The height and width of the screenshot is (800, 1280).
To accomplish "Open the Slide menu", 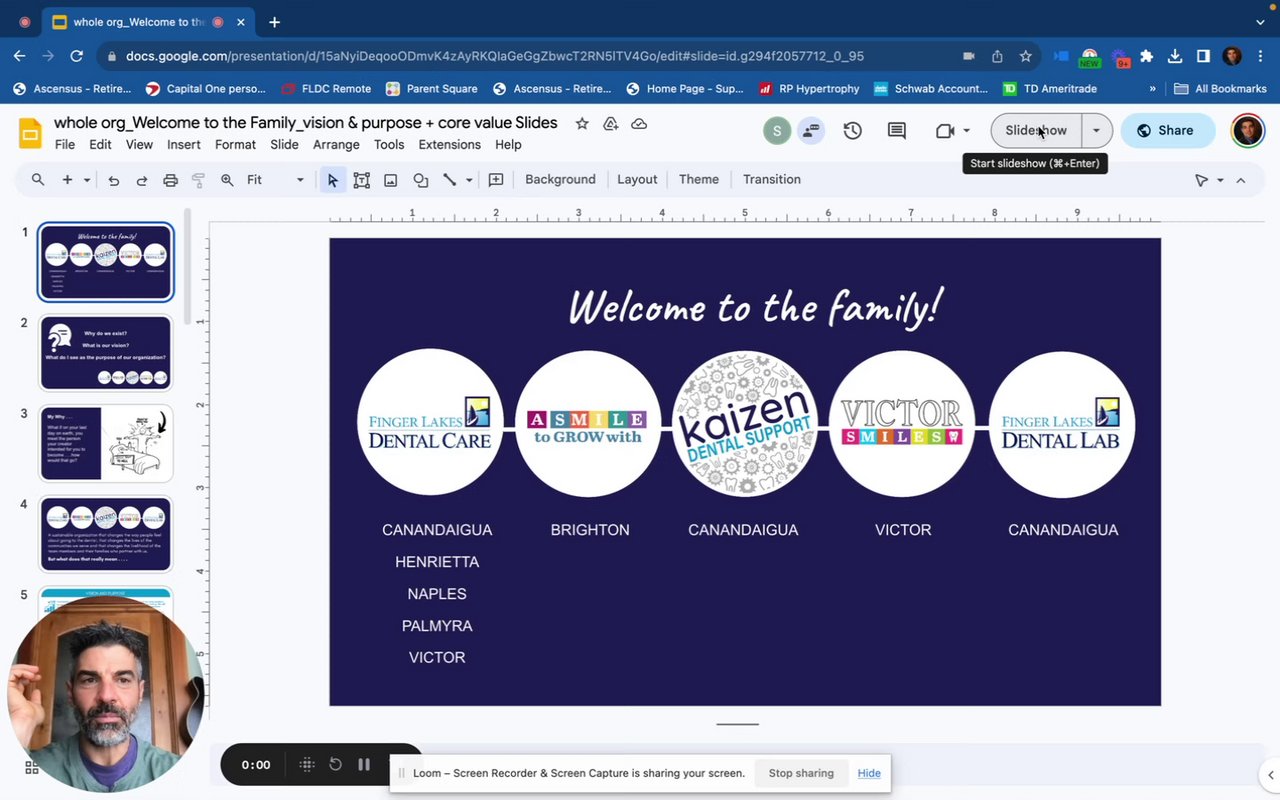I will tap(284, 144).
